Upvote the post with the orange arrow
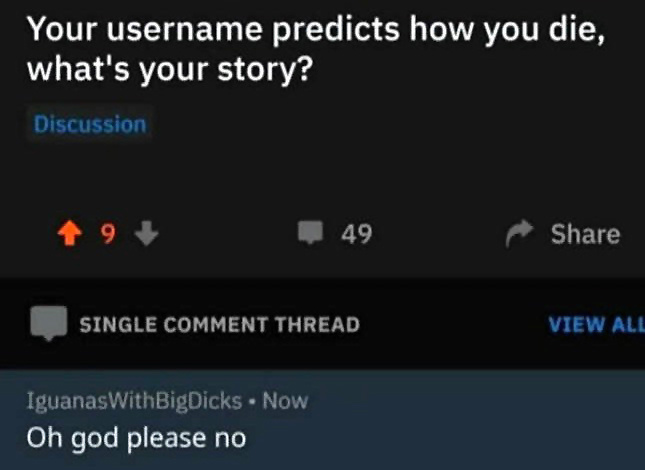Image resolution: width=645 pixels, height=470 pixels. click(69, 234)
